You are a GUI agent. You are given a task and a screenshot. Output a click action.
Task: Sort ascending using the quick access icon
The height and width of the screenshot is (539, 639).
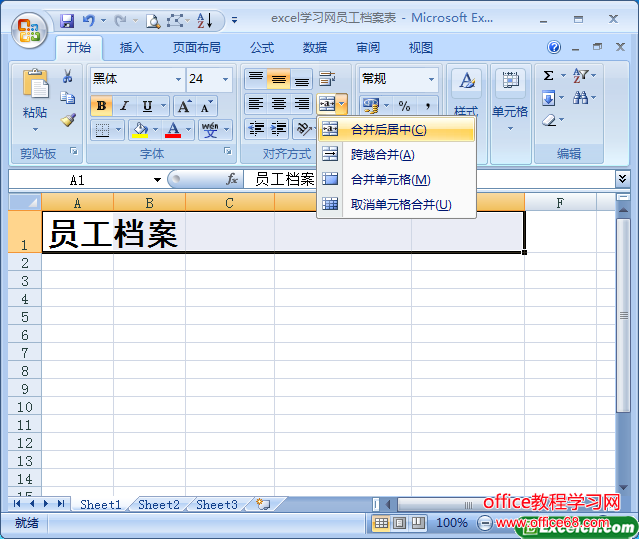coord(205,20)
